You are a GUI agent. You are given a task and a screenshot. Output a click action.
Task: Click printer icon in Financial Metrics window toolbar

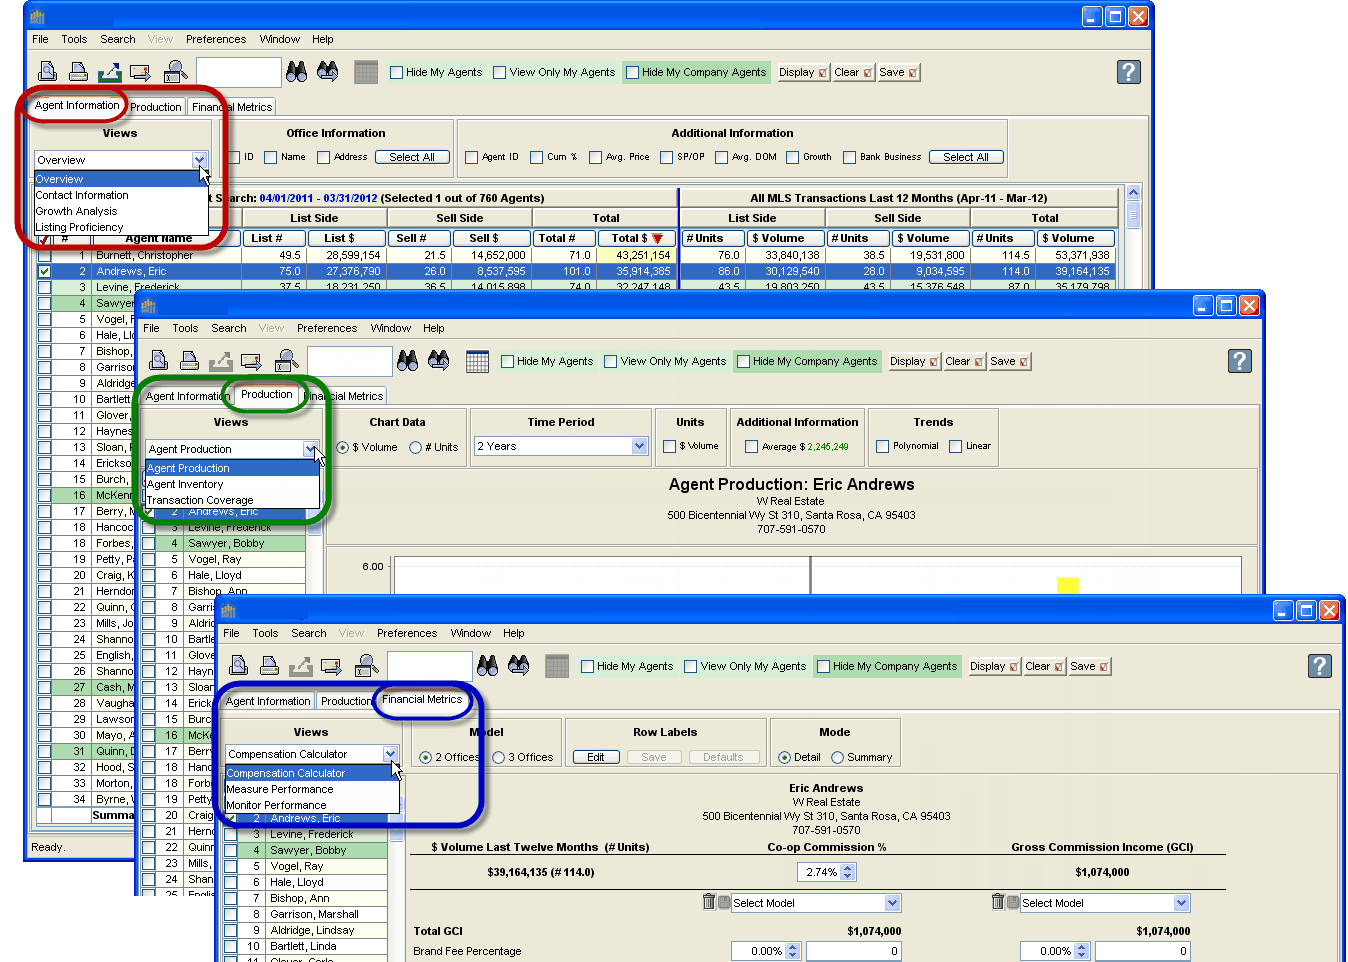(x=269, y=665)
